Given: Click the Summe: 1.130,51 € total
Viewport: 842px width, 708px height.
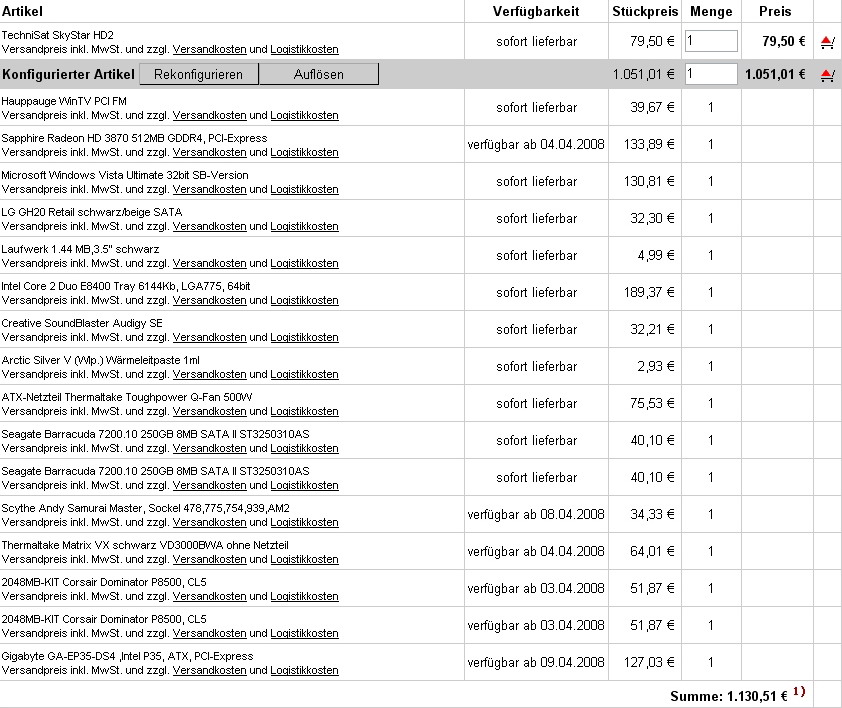Looking at the screenshot, I should click(x=729, y=697).
